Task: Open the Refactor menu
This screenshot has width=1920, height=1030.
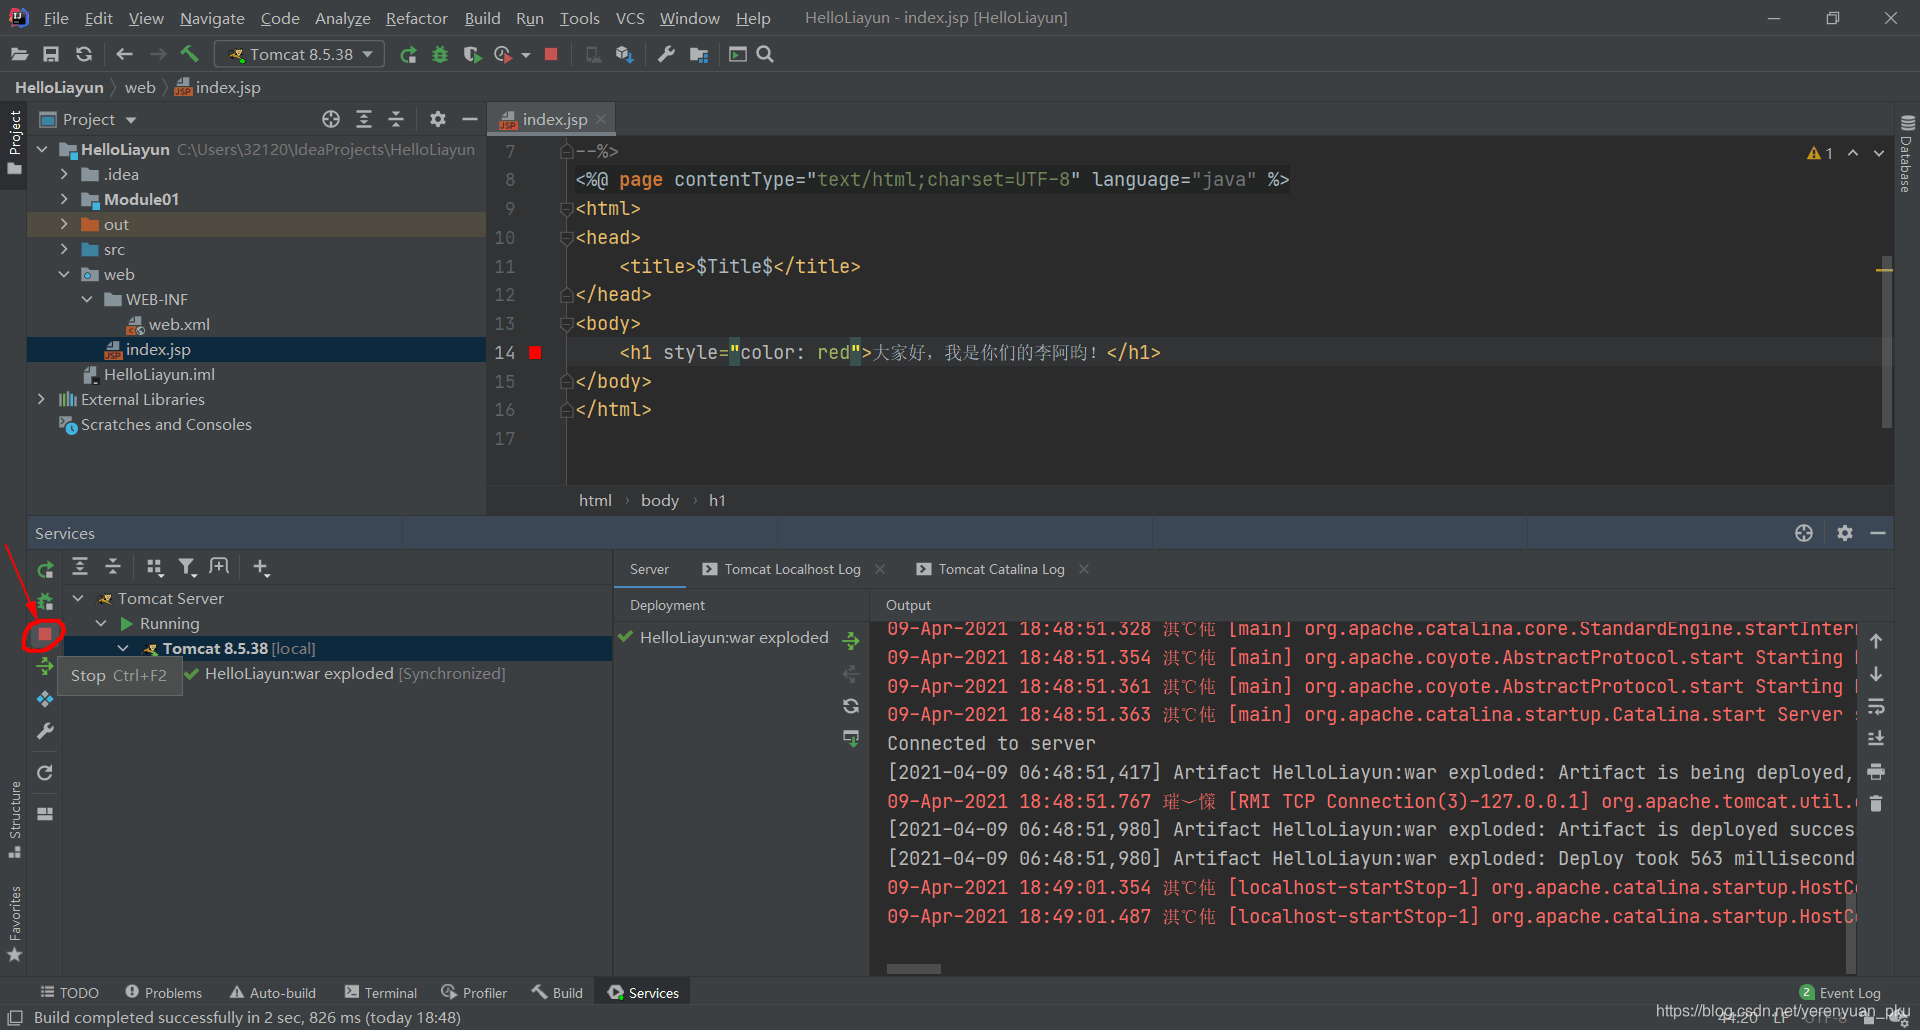Action: point(416,18)
